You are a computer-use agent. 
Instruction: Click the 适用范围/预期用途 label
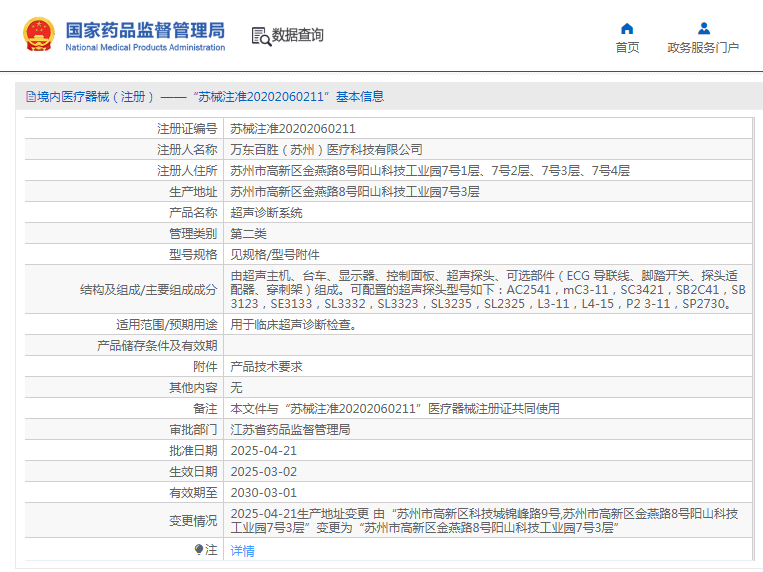[x=166, y=325]
